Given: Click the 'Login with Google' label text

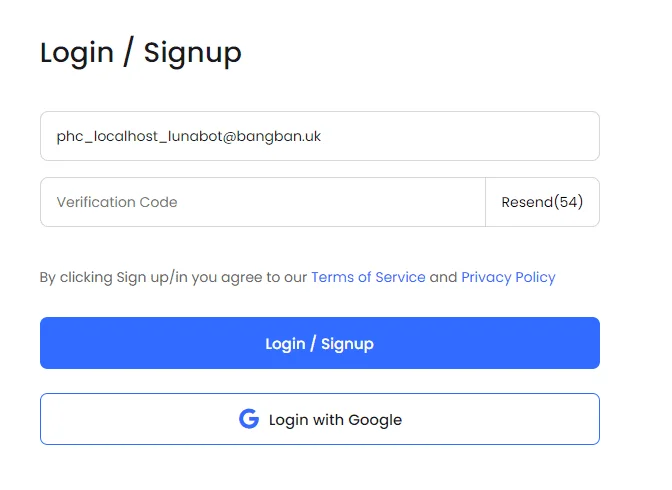Looking at the screenshot, I should pos(336,420).
